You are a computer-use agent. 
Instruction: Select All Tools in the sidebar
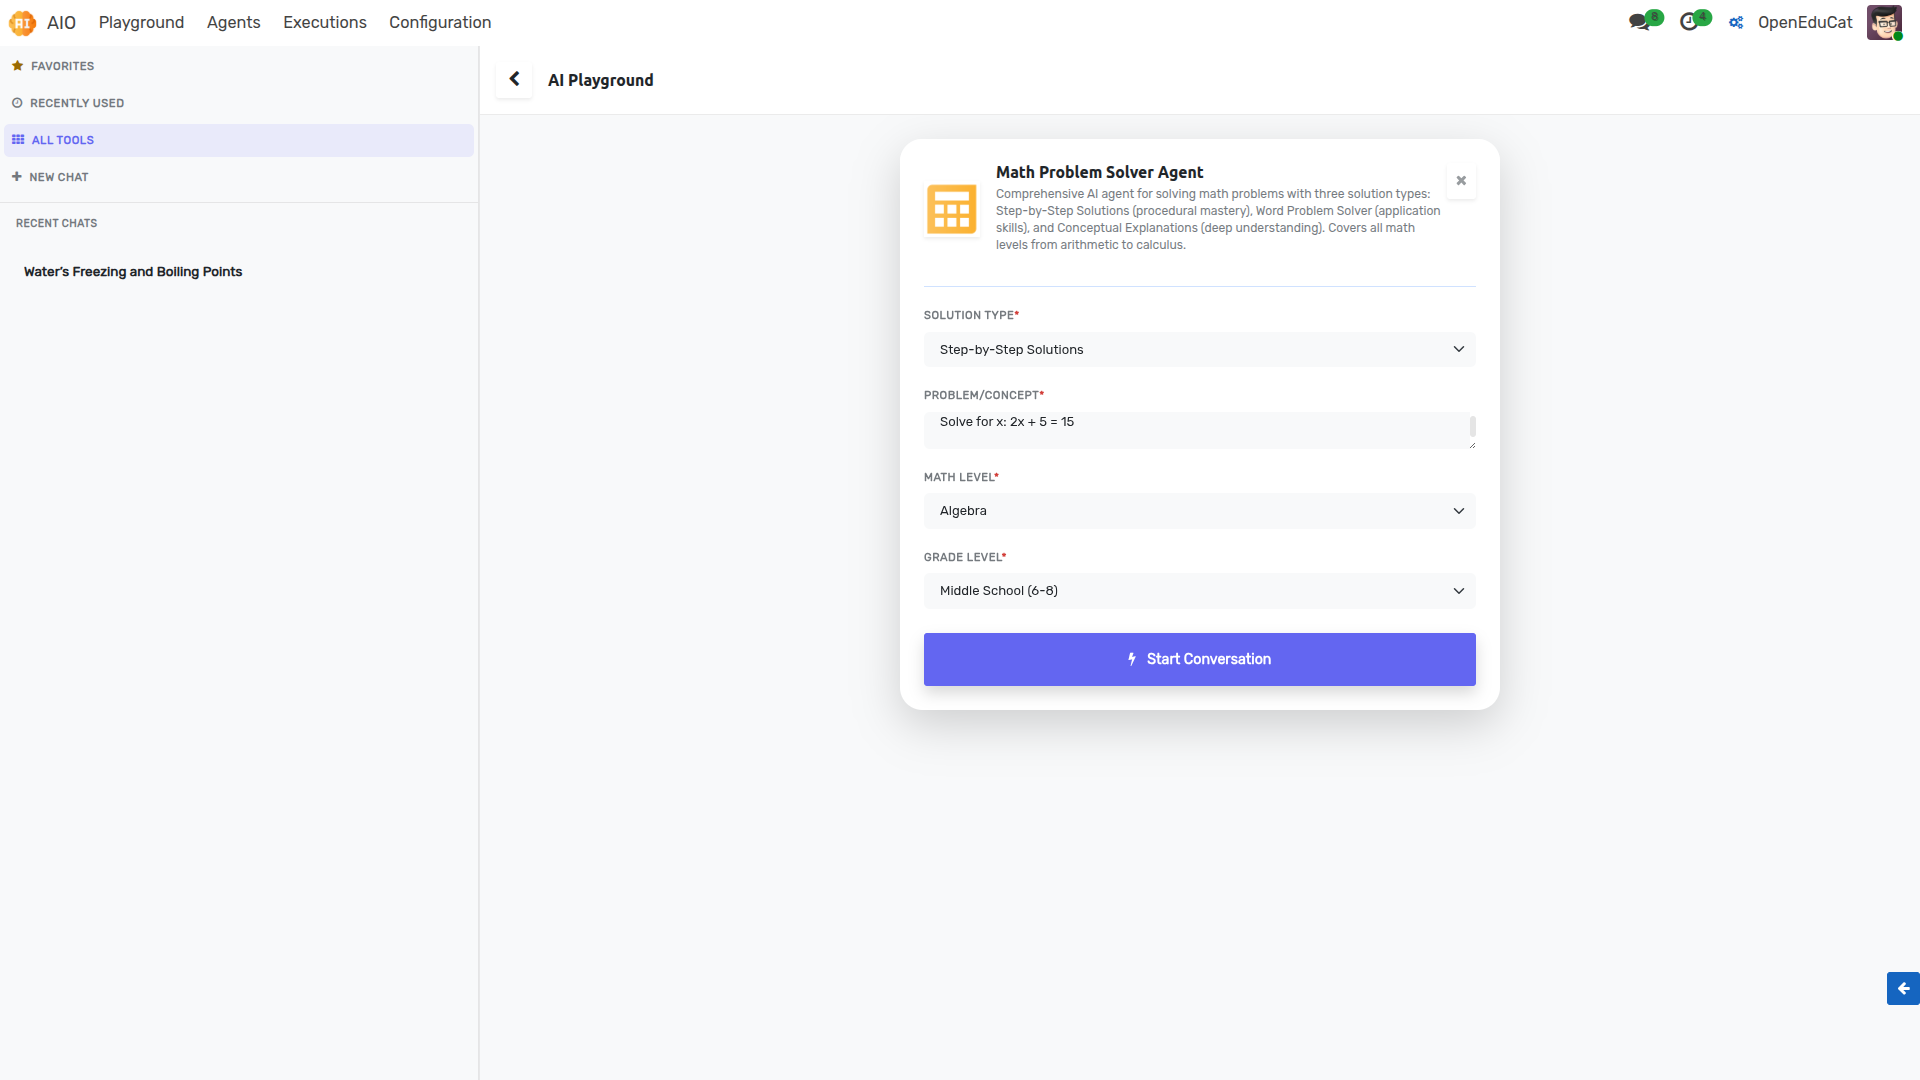(239, 140)
